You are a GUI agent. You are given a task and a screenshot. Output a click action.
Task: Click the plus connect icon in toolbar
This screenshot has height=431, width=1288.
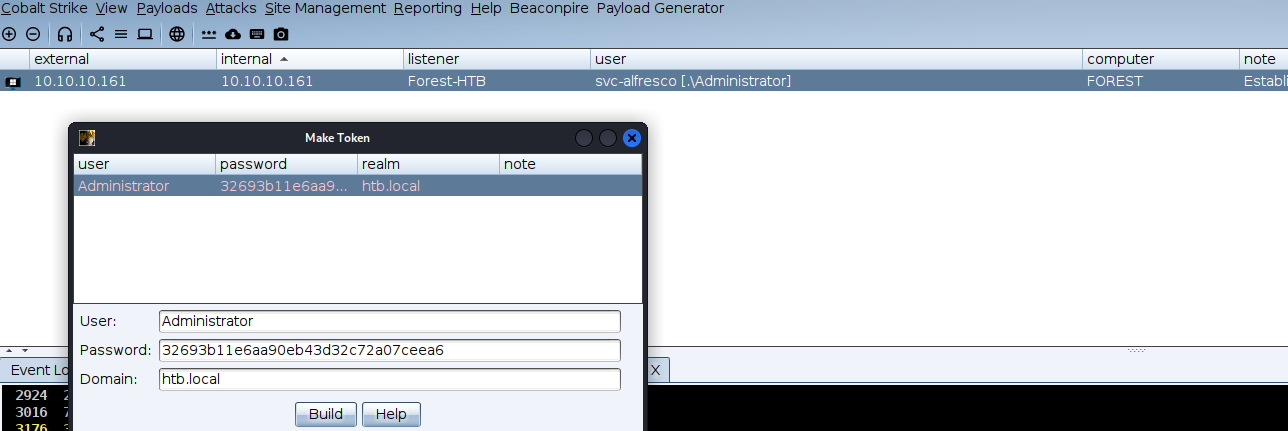coord(9,34)
